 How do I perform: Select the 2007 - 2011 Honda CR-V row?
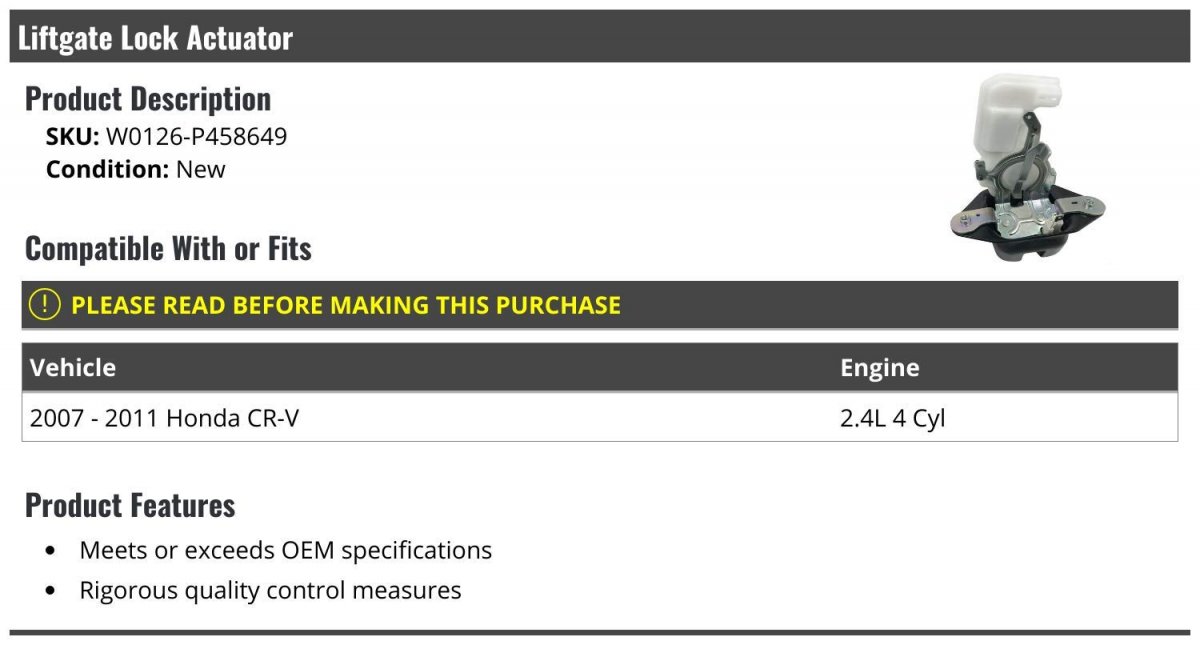point(600,417)
